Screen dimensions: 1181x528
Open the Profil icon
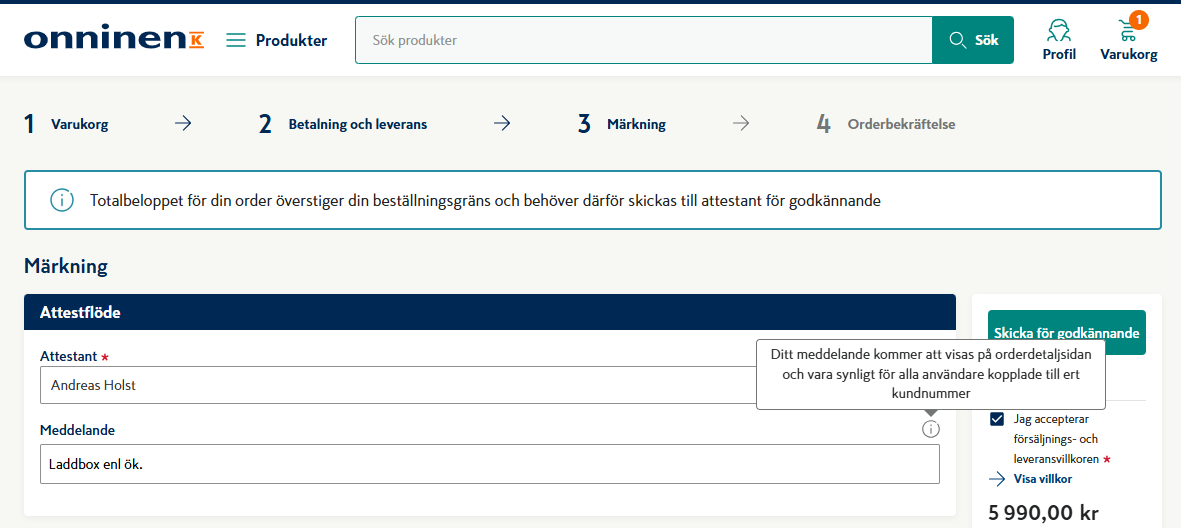point(1059,40)
